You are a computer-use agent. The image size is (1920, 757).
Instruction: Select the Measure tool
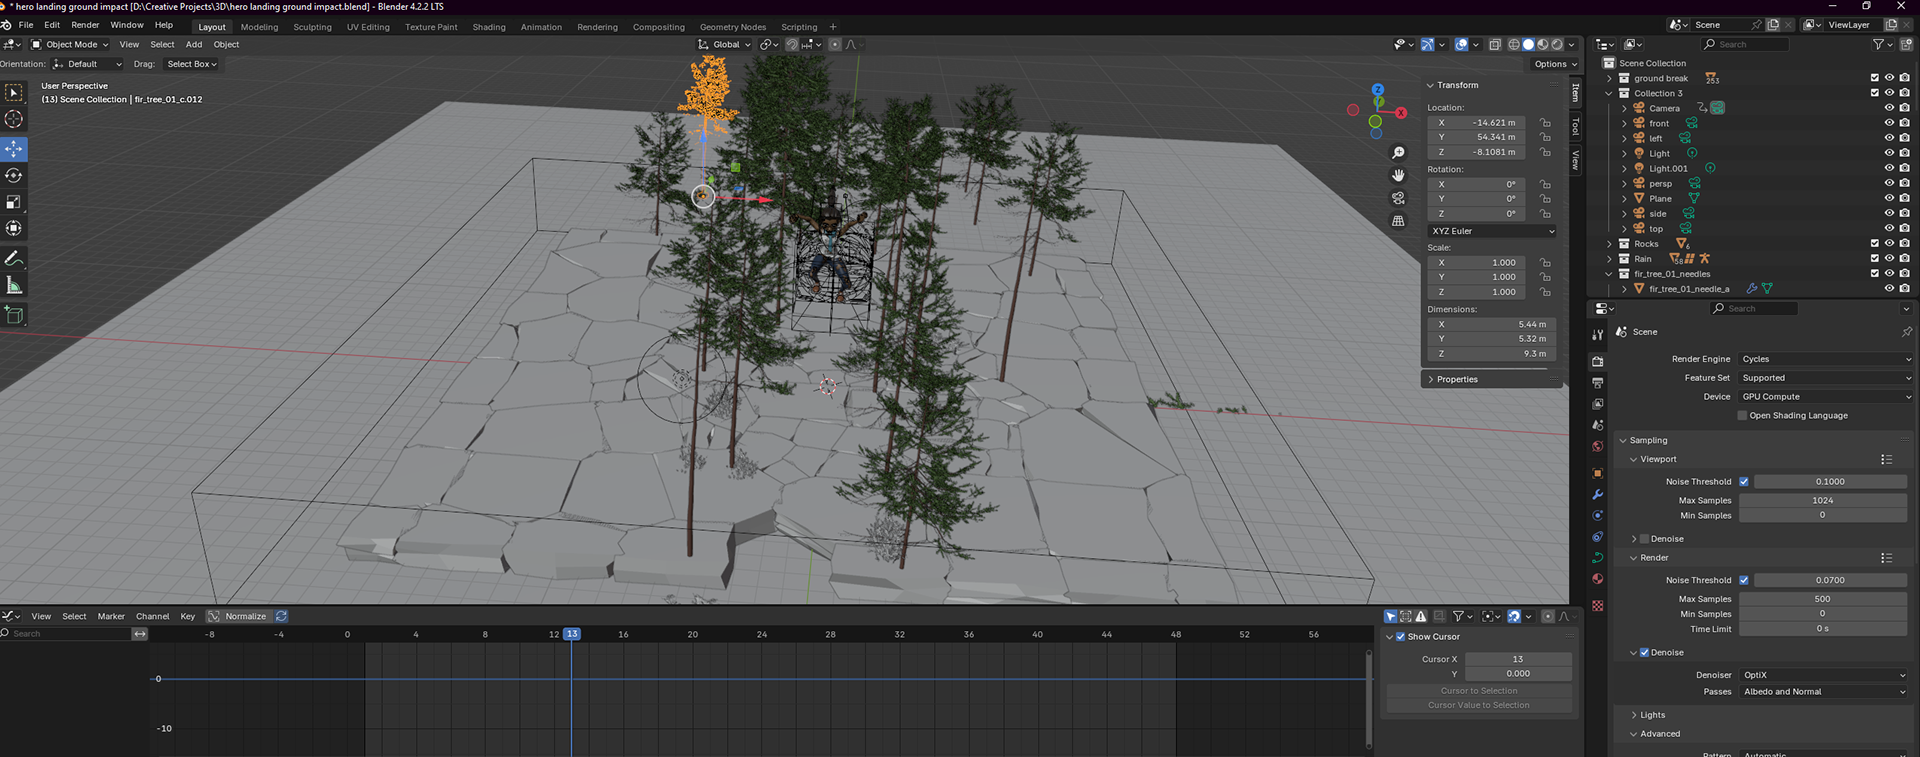(x=14, y=286)
